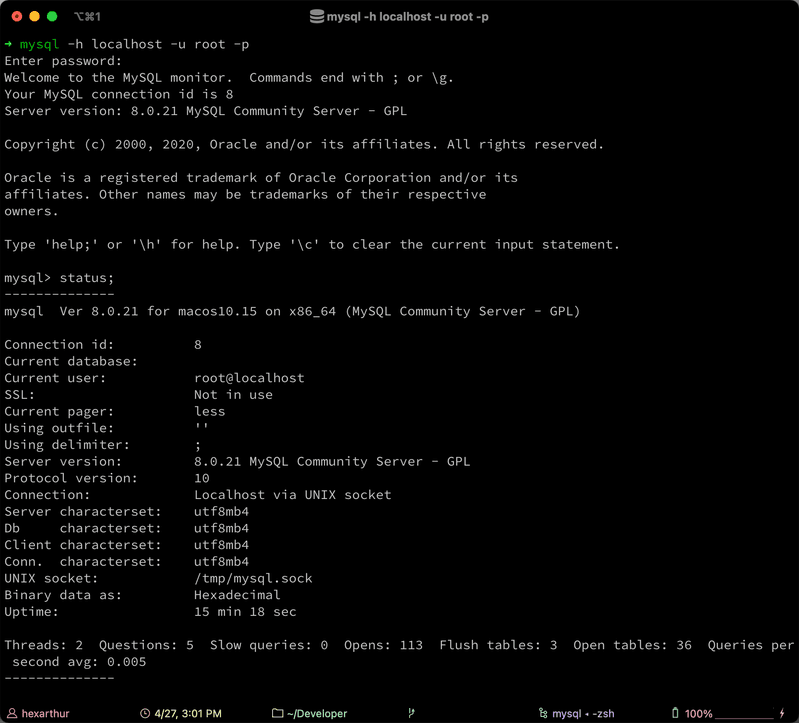Click the 'Connection id:' label
Viewport: 799px width, 723px height.
(59, 345)
